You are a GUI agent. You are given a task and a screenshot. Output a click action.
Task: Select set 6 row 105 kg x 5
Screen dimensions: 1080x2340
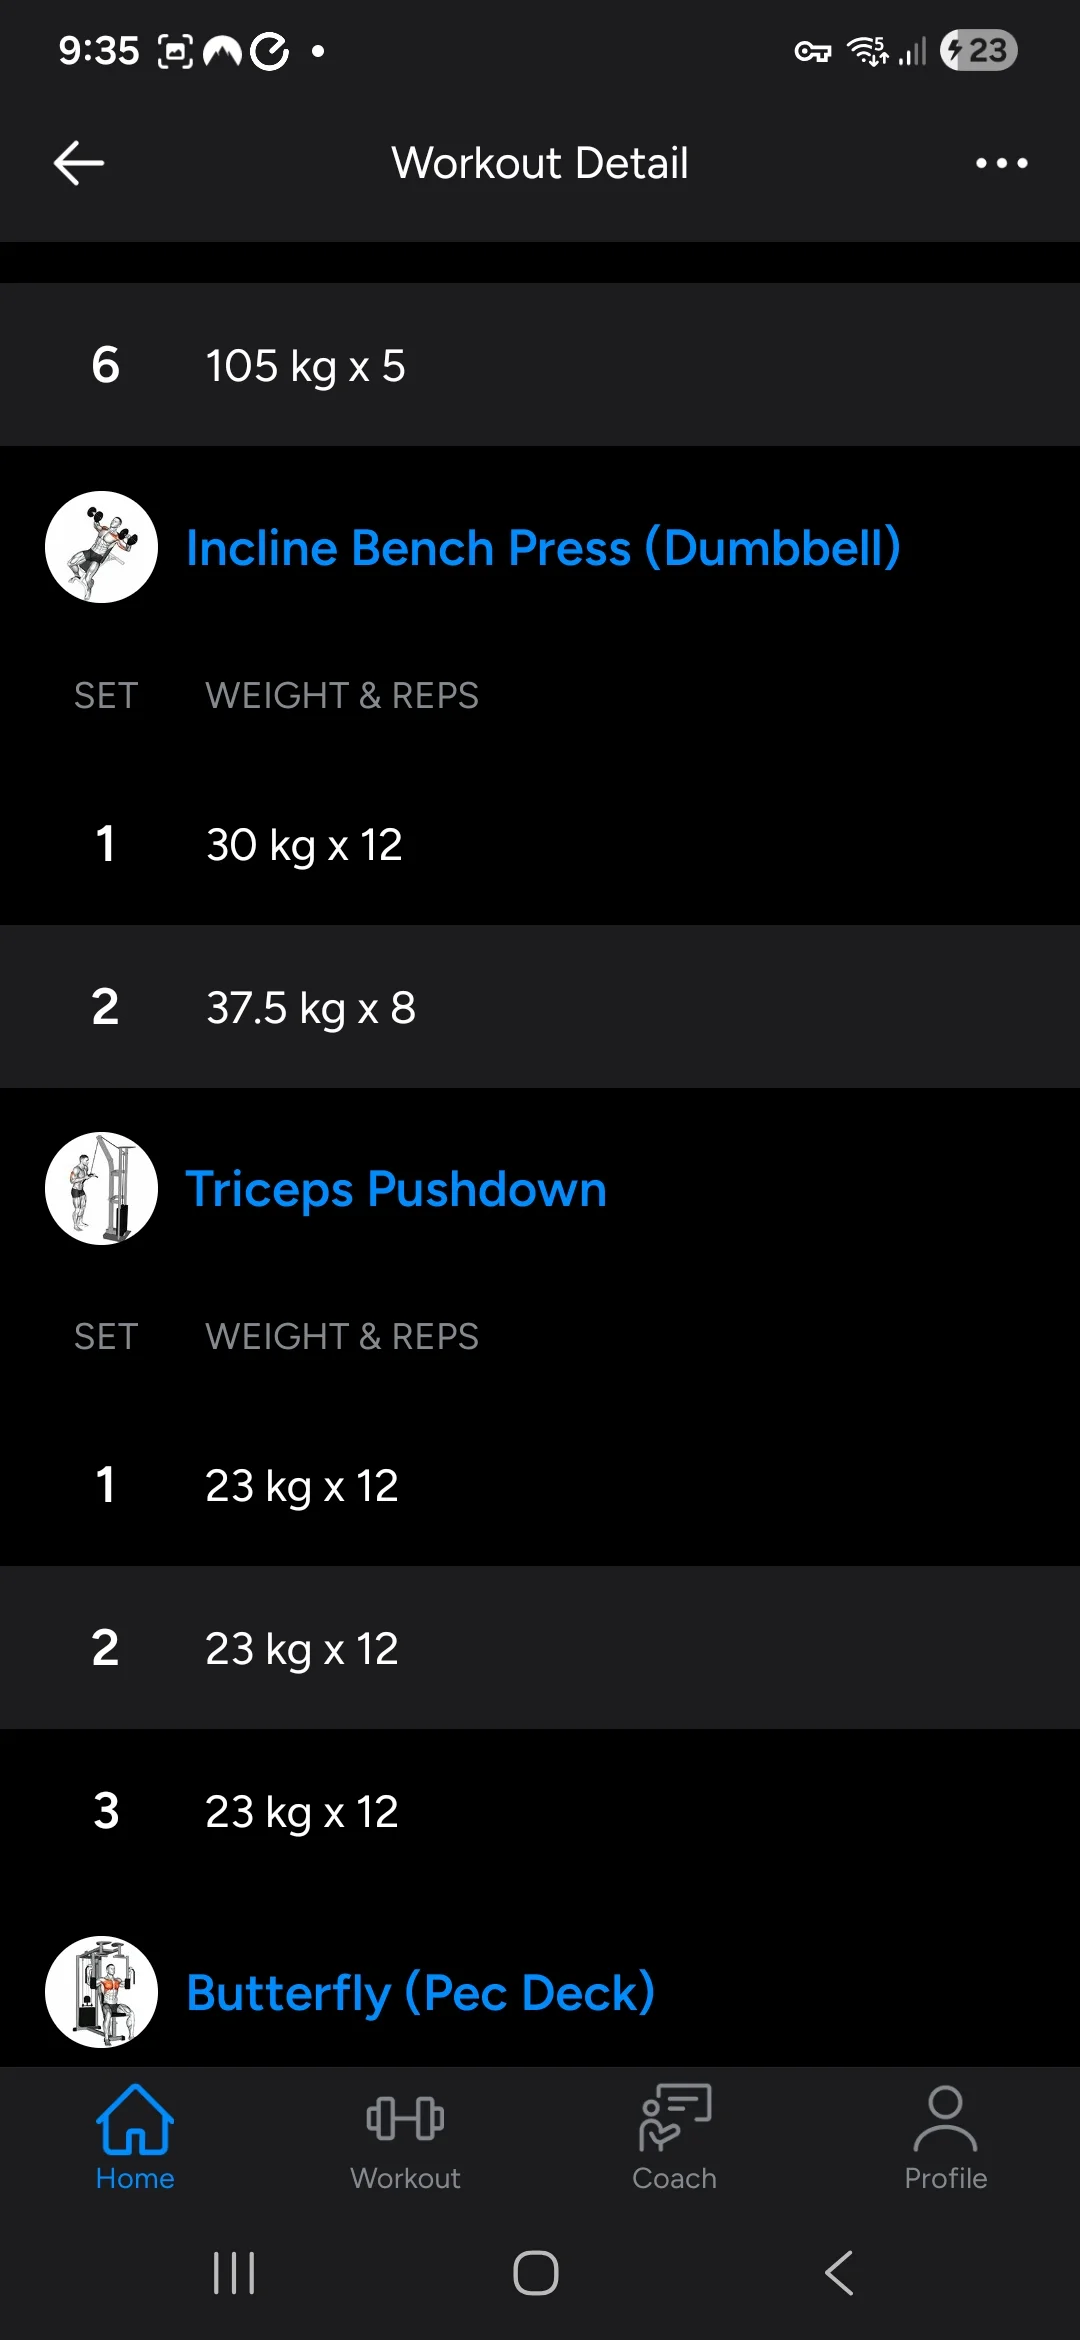(540, 365)
